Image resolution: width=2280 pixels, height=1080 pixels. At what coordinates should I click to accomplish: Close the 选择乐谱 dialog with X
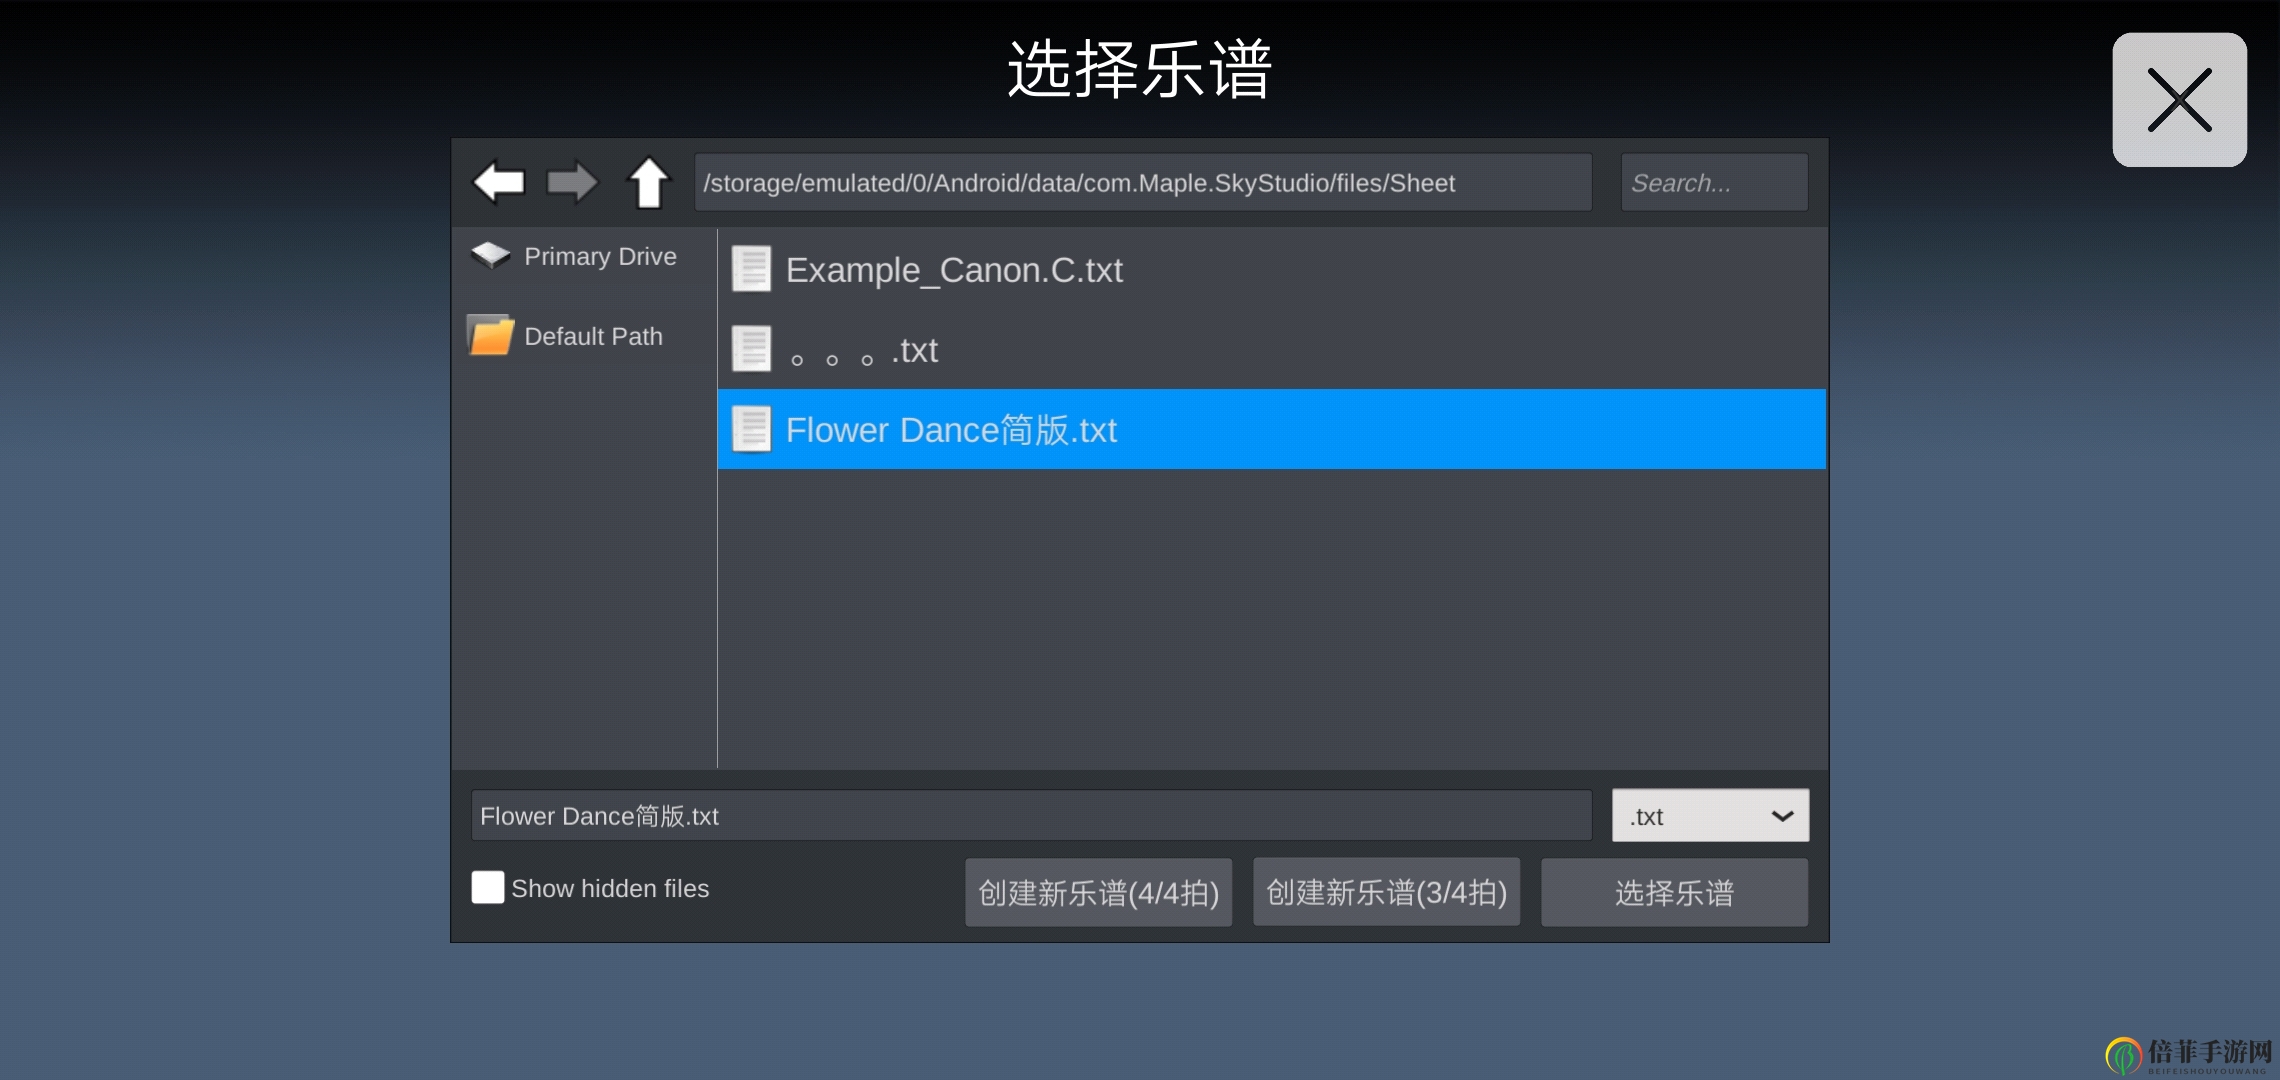[x=2179, y=100]
